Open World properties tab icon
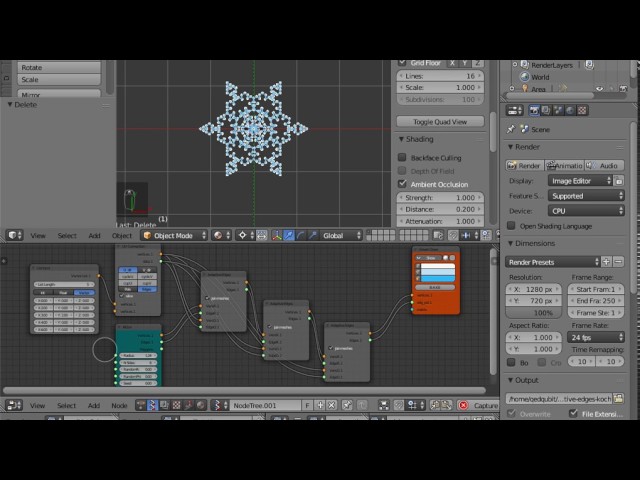 [x=570, y=110]
